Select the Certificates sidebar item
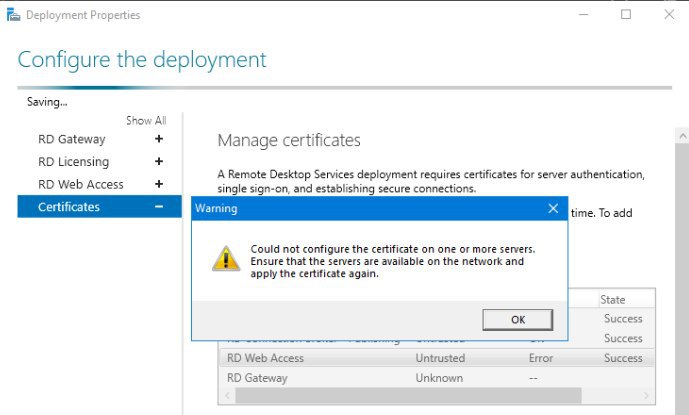 click(x=99, y=207)
